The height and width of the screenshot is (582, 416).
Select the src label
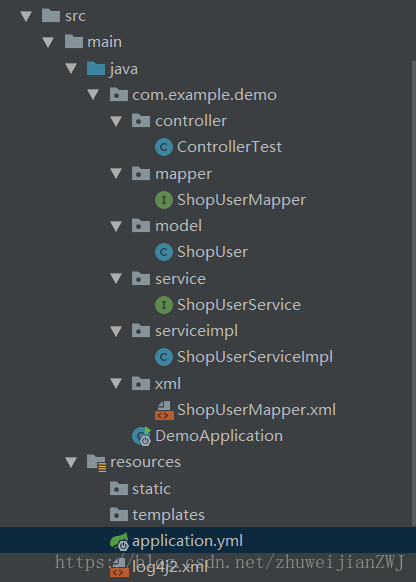pos(75,16)
